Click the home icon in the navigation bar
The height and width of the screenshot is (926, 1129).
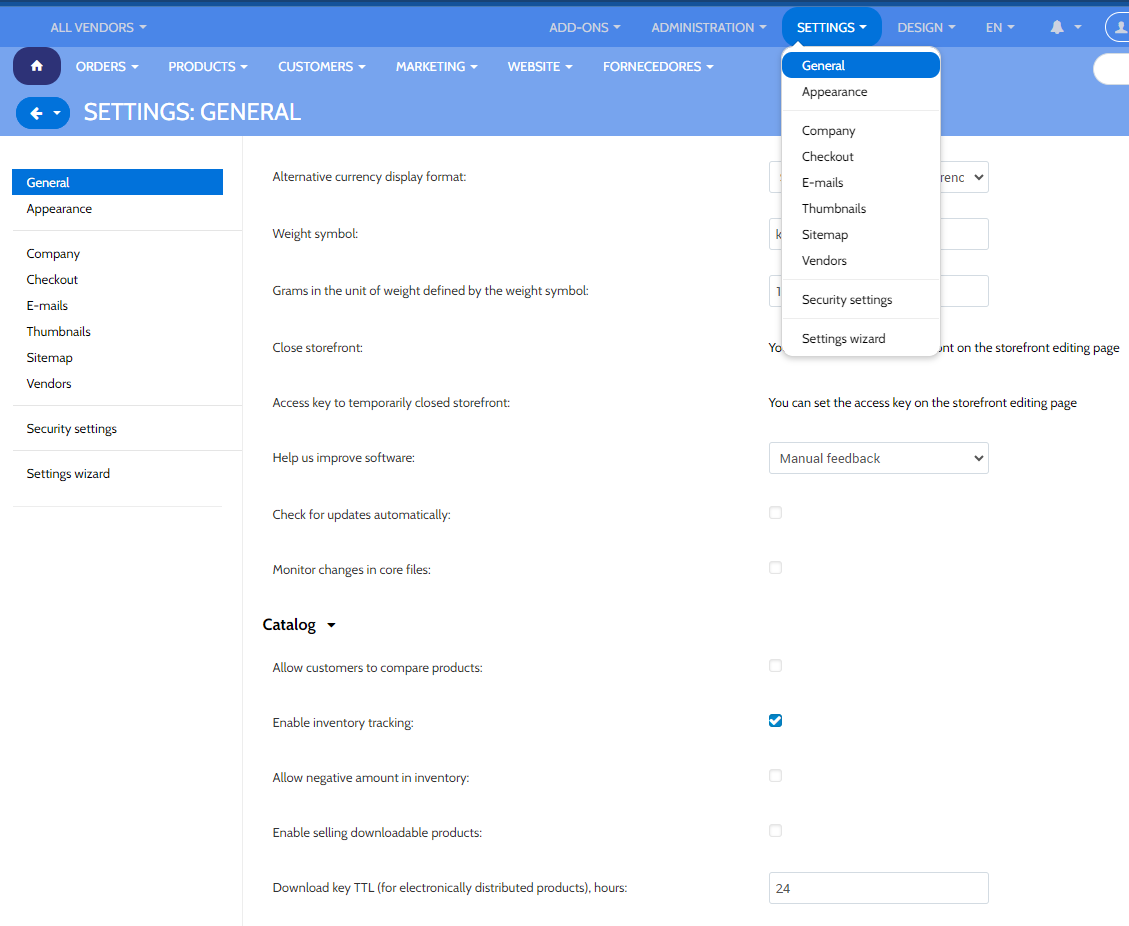36,65
